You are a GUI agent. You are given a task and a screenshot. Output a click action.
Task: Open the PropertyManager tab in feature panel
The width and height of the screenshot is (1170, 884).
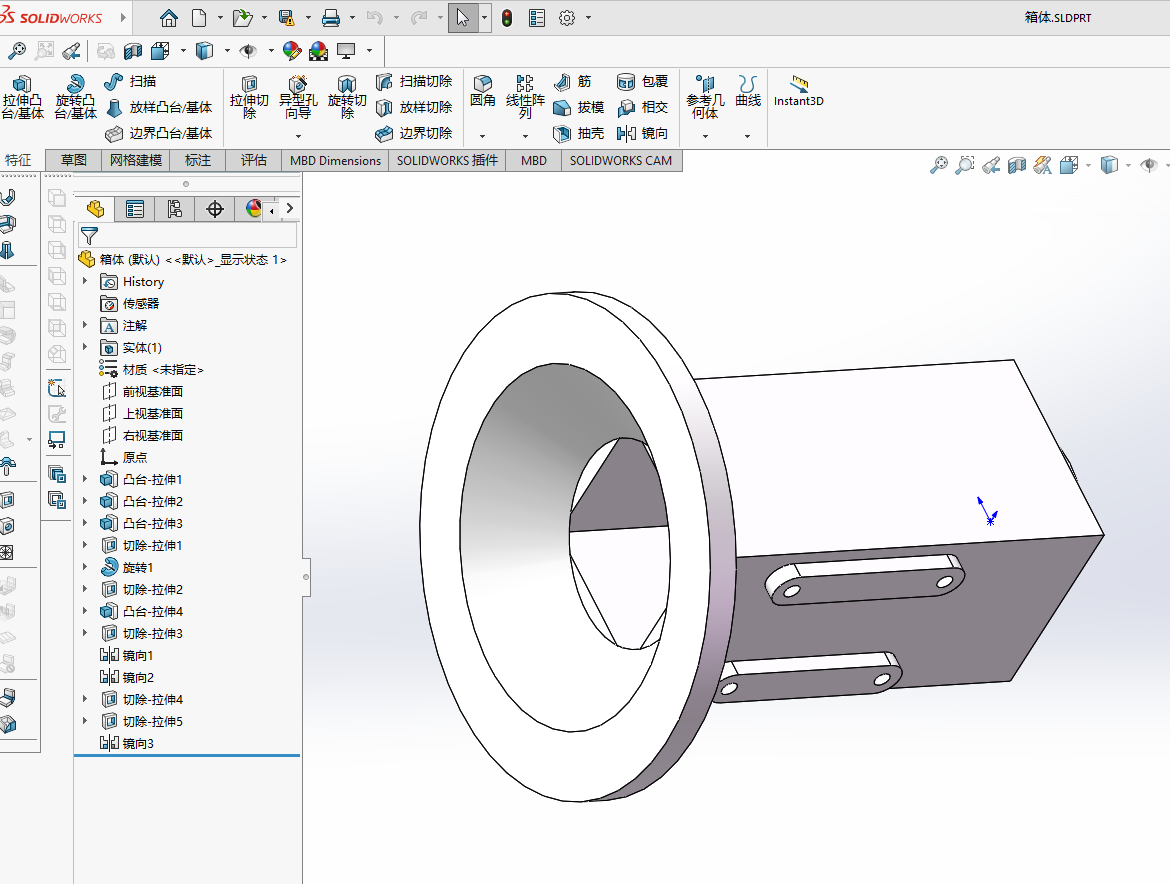coord(135,210)
